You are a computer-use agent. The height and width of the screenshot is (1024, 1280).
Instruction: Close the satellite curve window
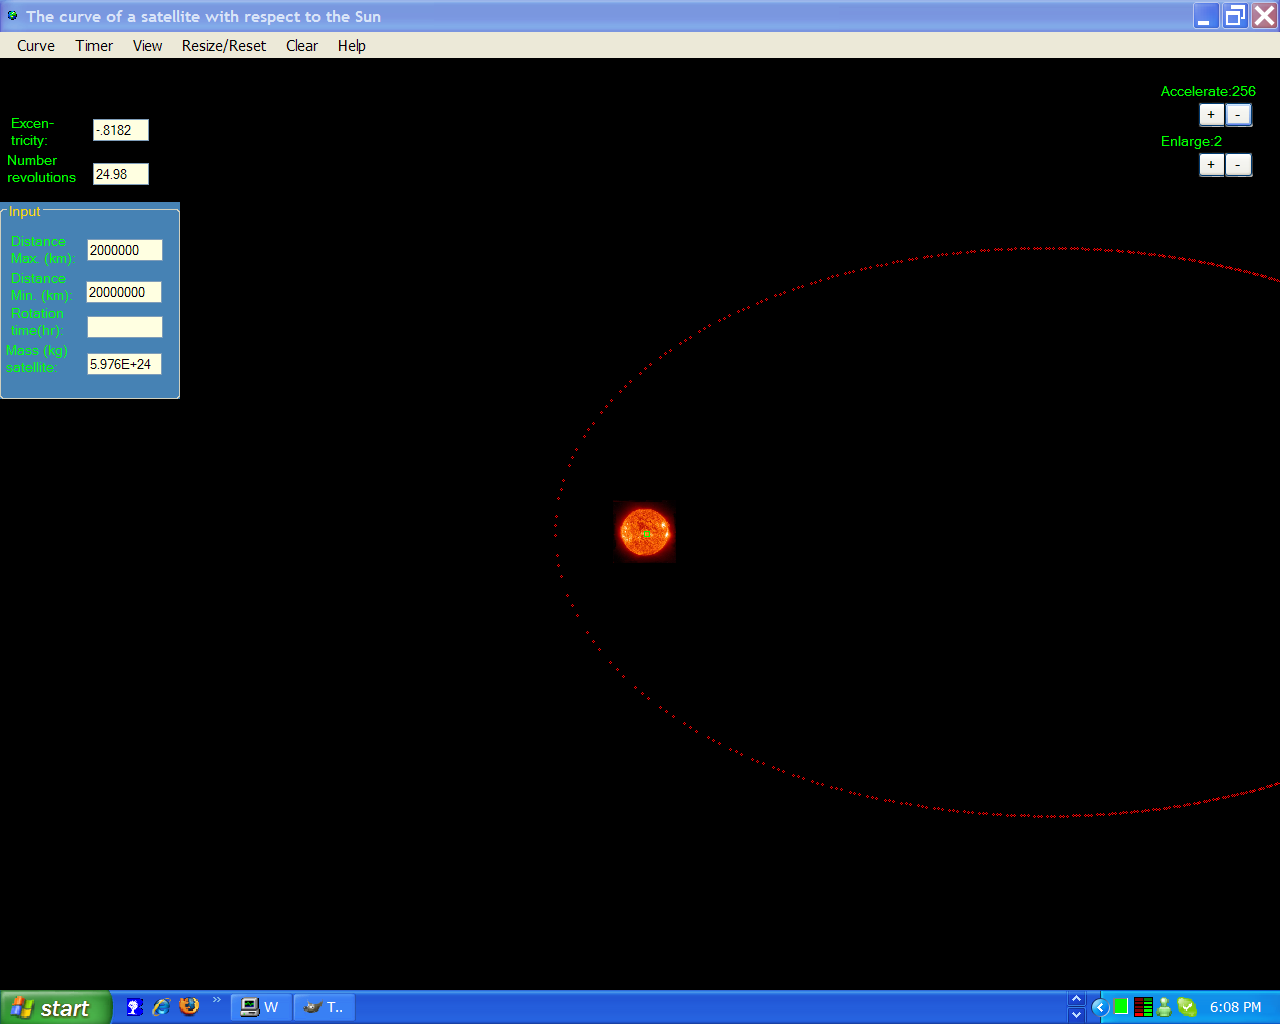(1264, 16)
